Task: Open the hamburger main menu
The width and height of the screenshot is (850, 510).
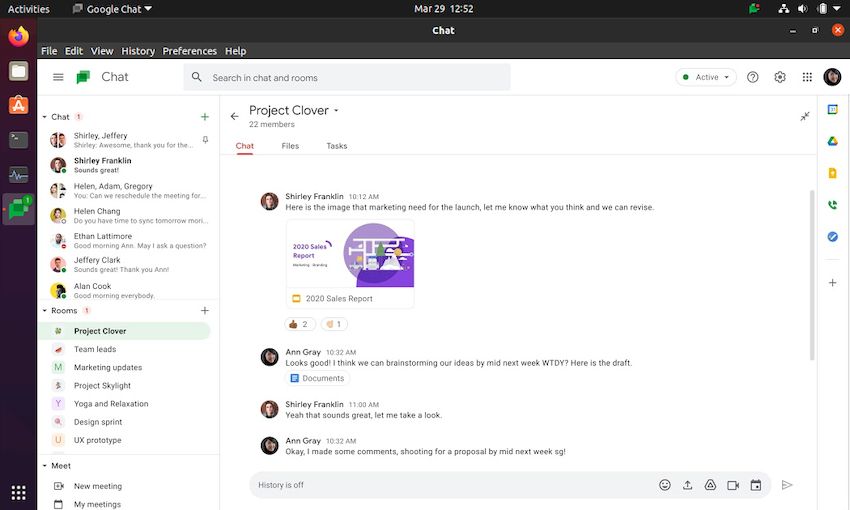Action: tap(58, 77)
